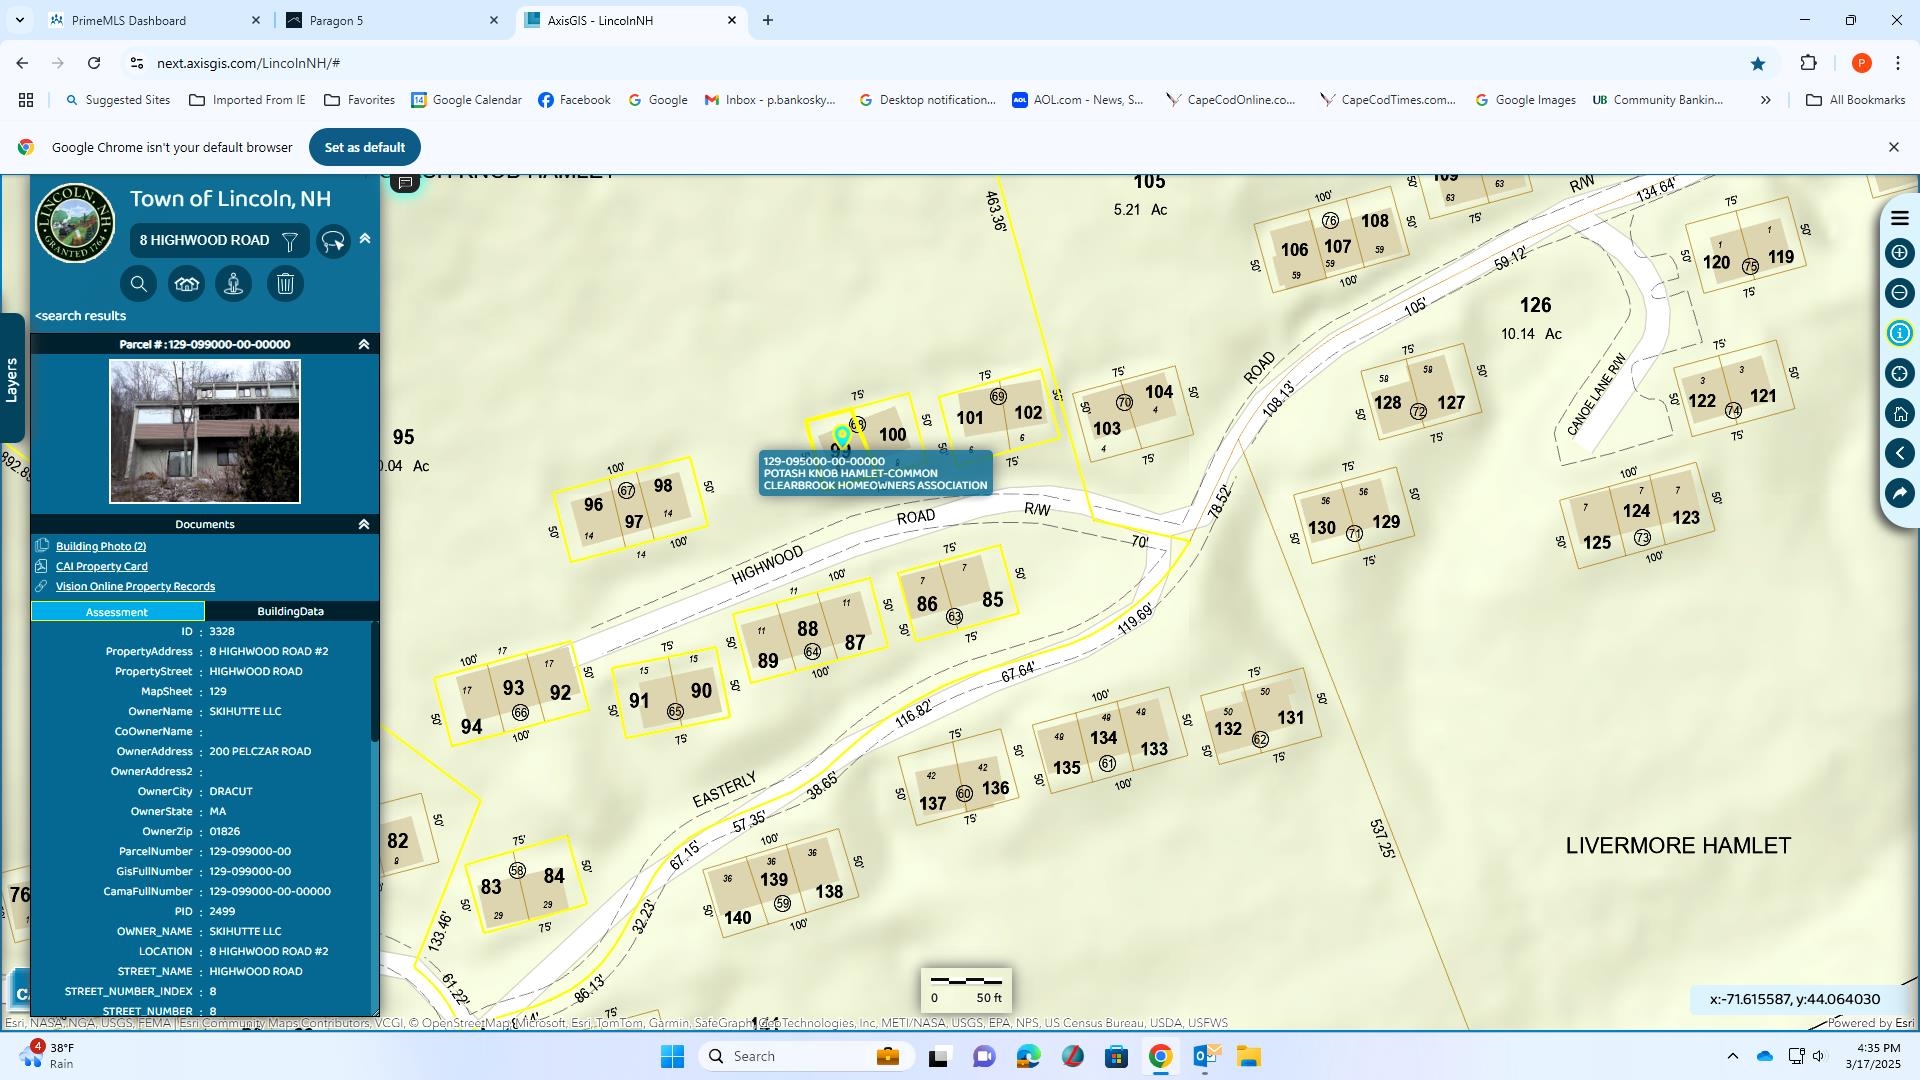Open Imported From IE bookmark folder

click(247, 100)
